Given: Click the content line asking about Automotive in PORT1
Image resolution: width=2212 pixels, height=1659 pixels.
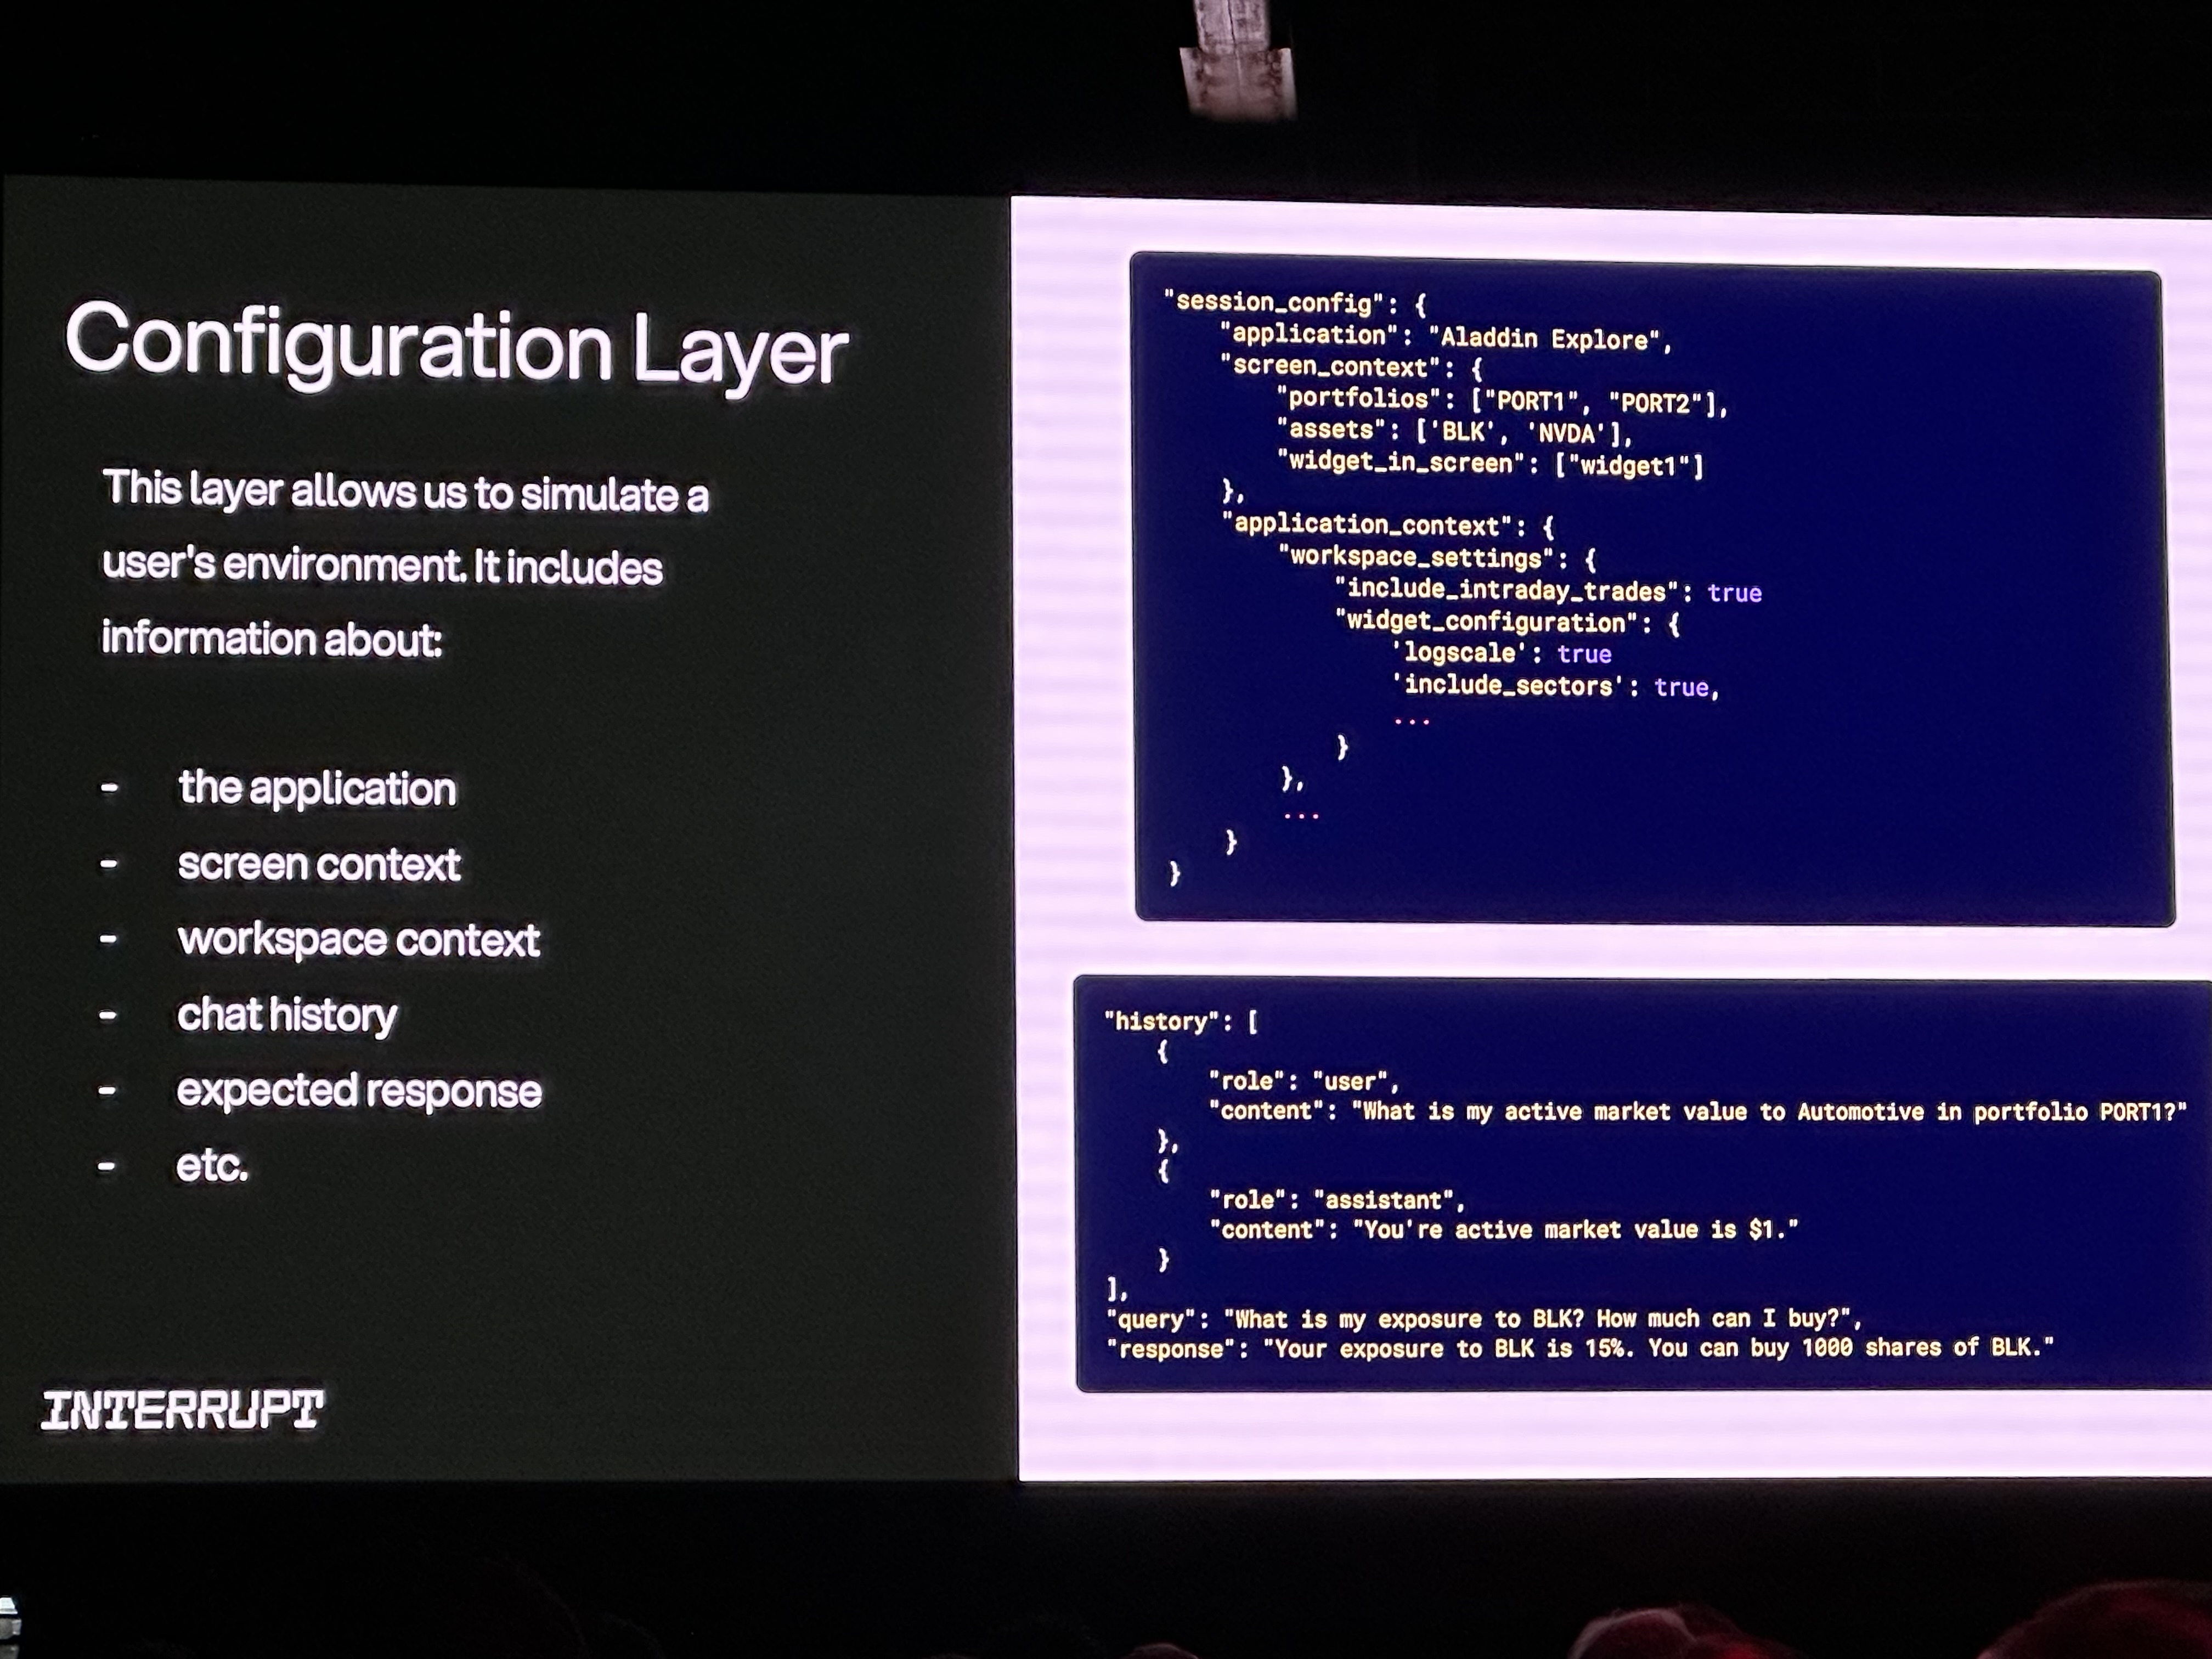Looking at the screenshot, I should tap(1698, 1111).
